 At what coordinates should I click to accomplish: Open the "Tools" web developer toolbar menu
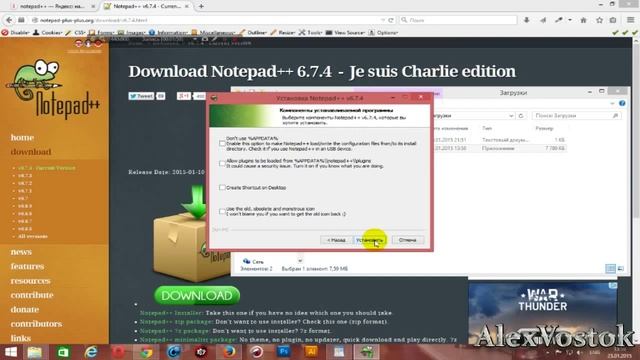click(x=311, y=33)
